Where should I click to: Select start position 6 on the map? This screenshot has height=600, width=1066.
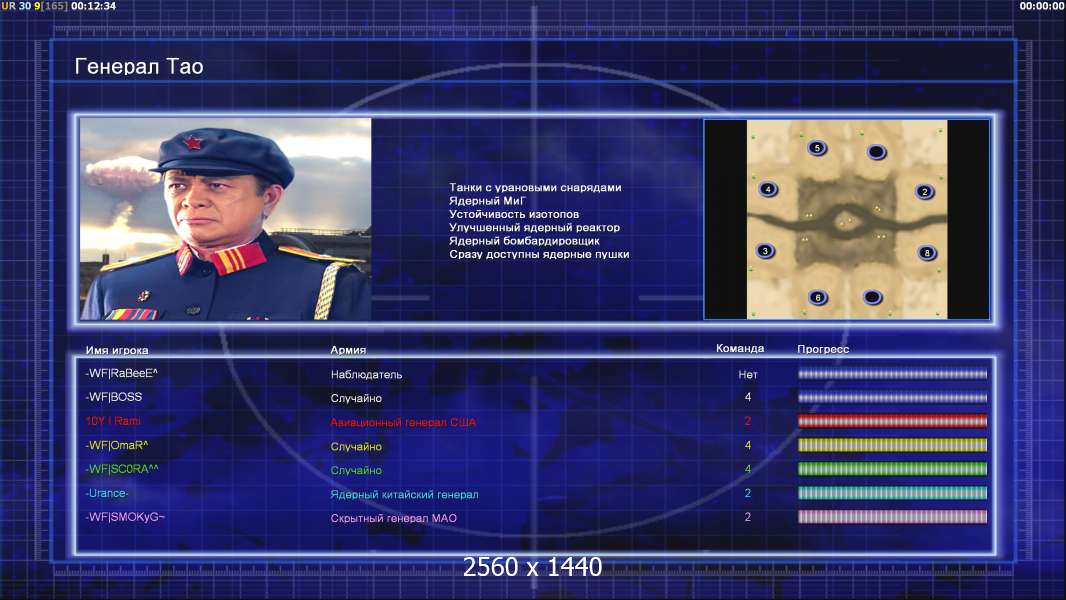[818, 297]
